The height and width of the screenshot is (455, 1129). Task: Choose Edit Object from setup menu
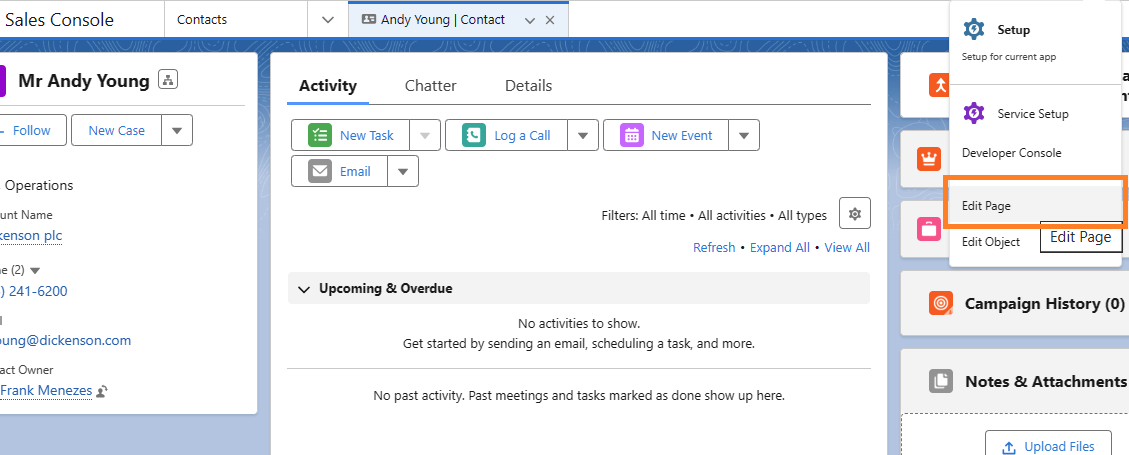tap(991, 242)
